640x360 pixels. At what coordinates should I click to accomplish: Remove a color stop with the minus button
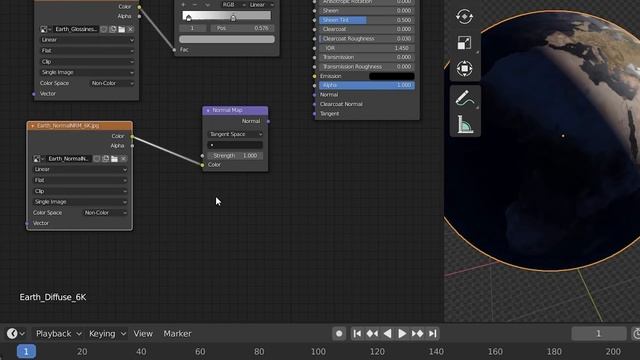pos(195,4)
